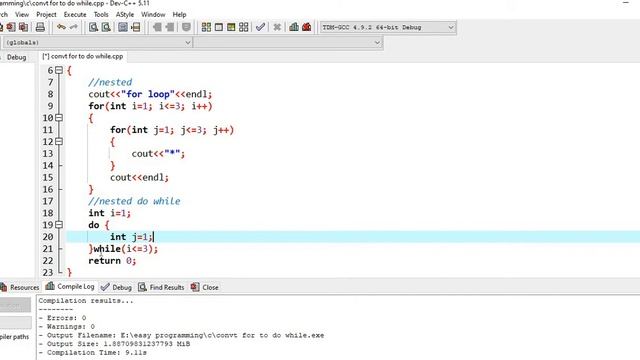Click the Compilation results... log line
640x360 pixels.
pos(86,300)
